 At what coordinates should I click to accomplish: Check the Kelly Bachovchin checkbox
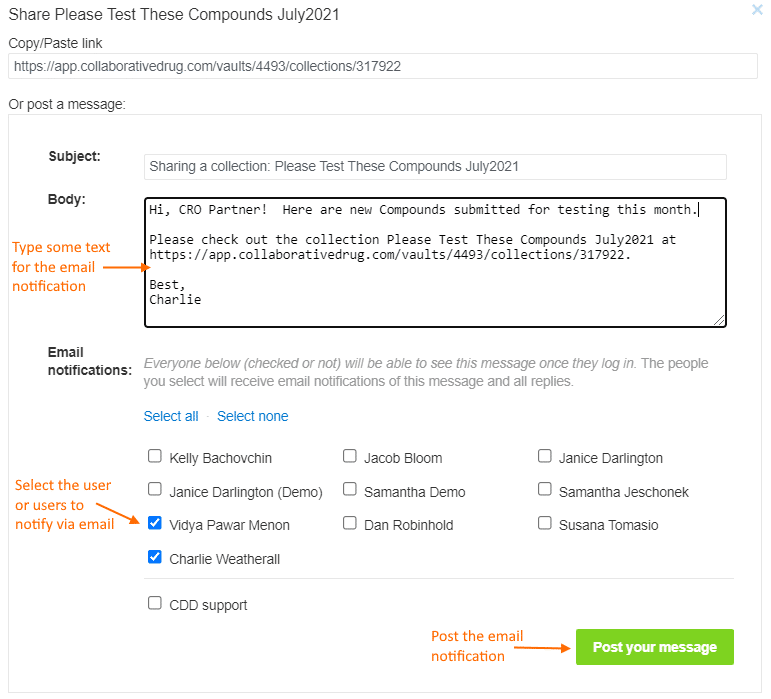[154, 456]
